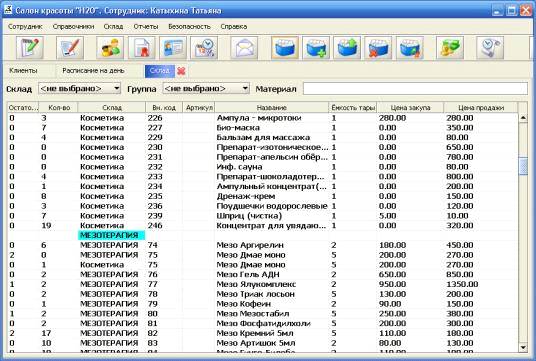Click the warehouse box with green plus icon
This screenshot has width=536, height=361.
coord(316,48)
